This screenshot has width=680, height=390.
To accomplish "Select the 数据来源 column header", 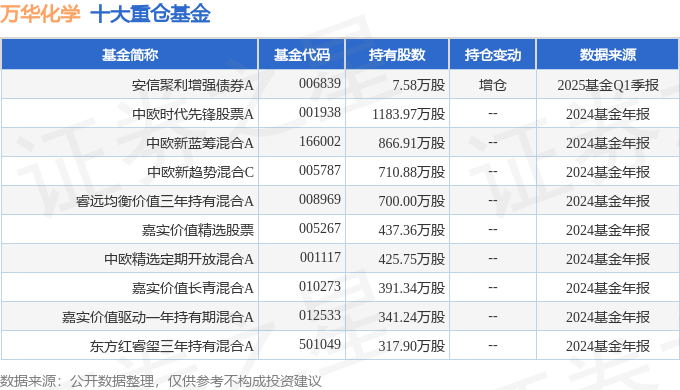I will 608,55.
